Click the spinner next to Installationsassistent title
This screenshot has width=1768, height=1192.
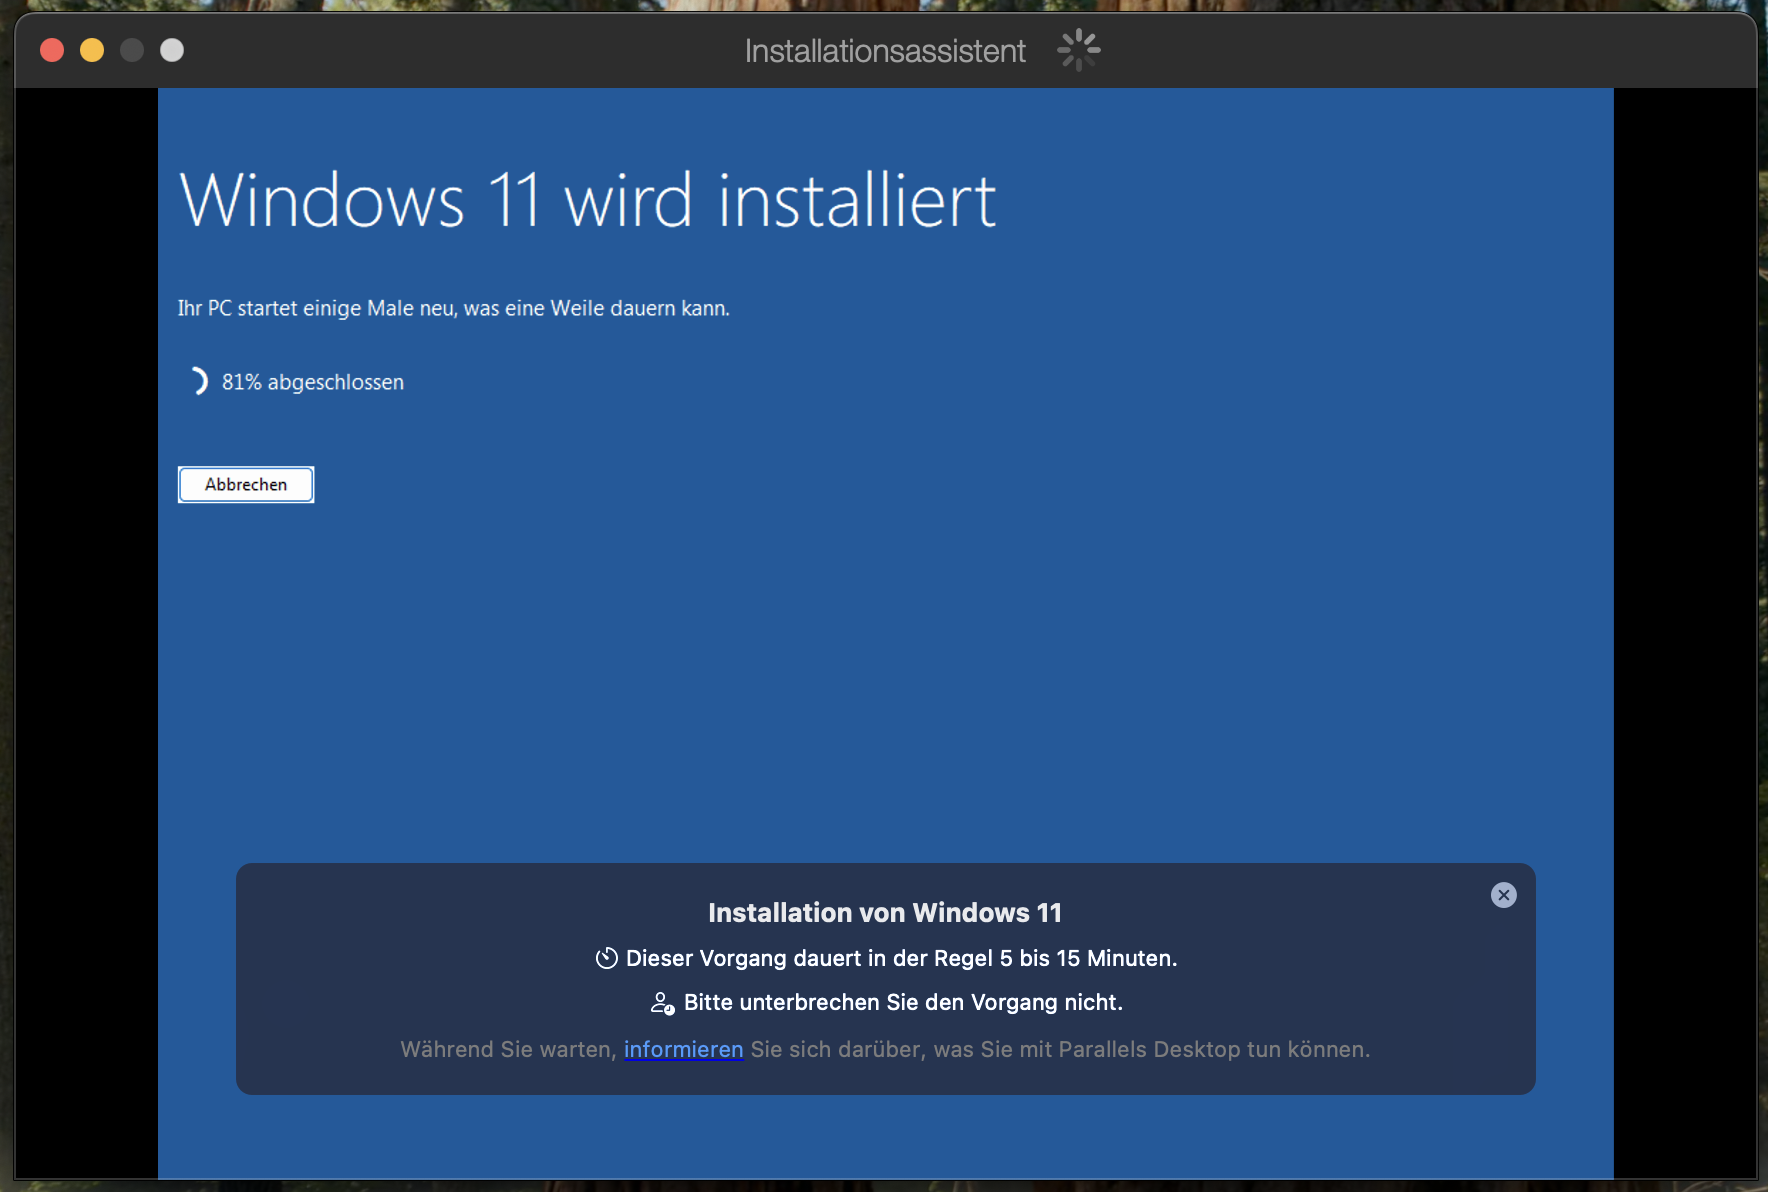point(1078,50)
